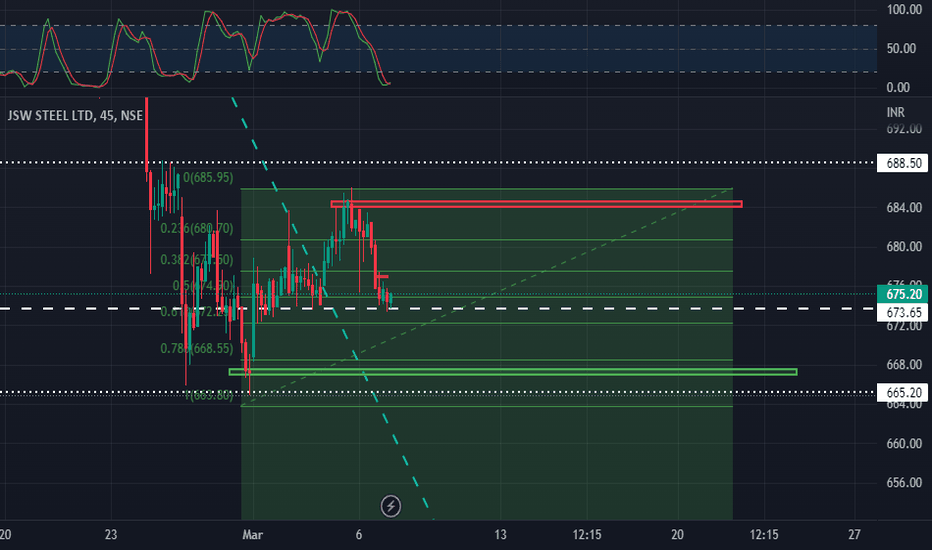Click the lightning bolt replay icon
This screenshot has width=932, height=550.
[391, 506]
